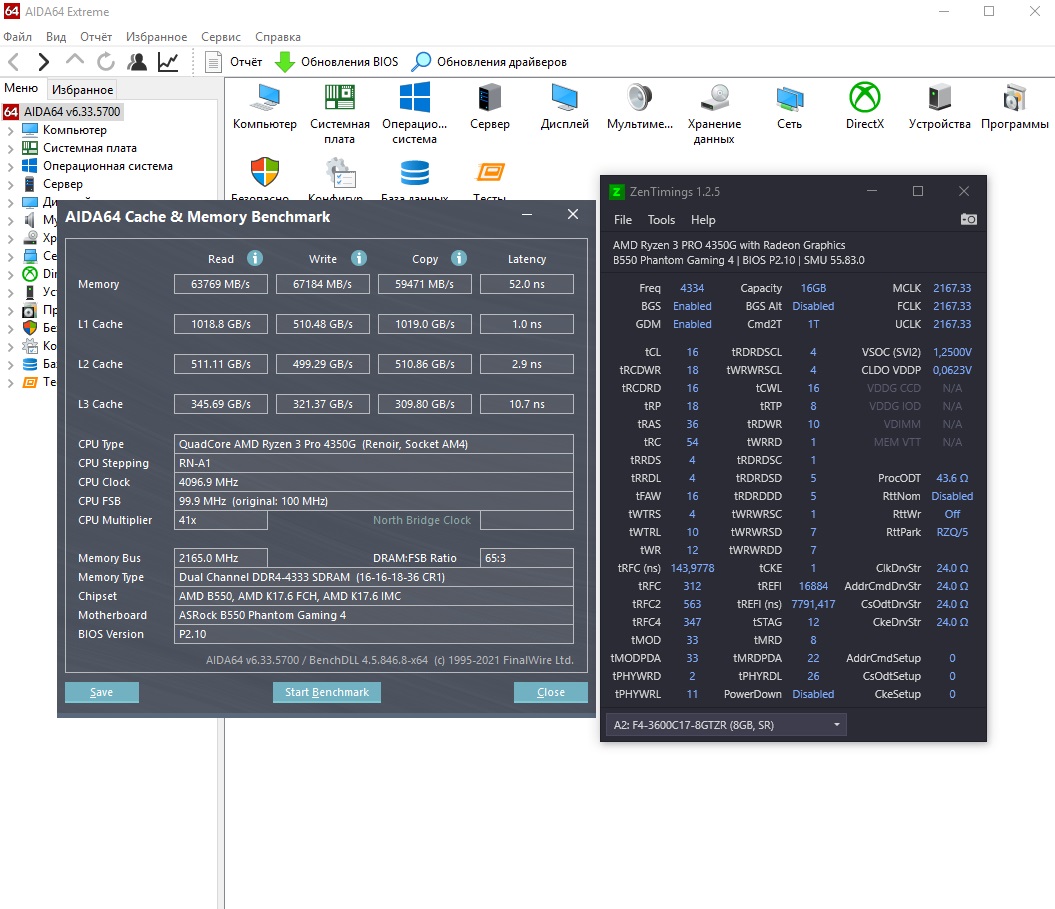The image size is (1055, 909).
Task: Expand the Системная плата tree node
Action: tap(10, 149)
